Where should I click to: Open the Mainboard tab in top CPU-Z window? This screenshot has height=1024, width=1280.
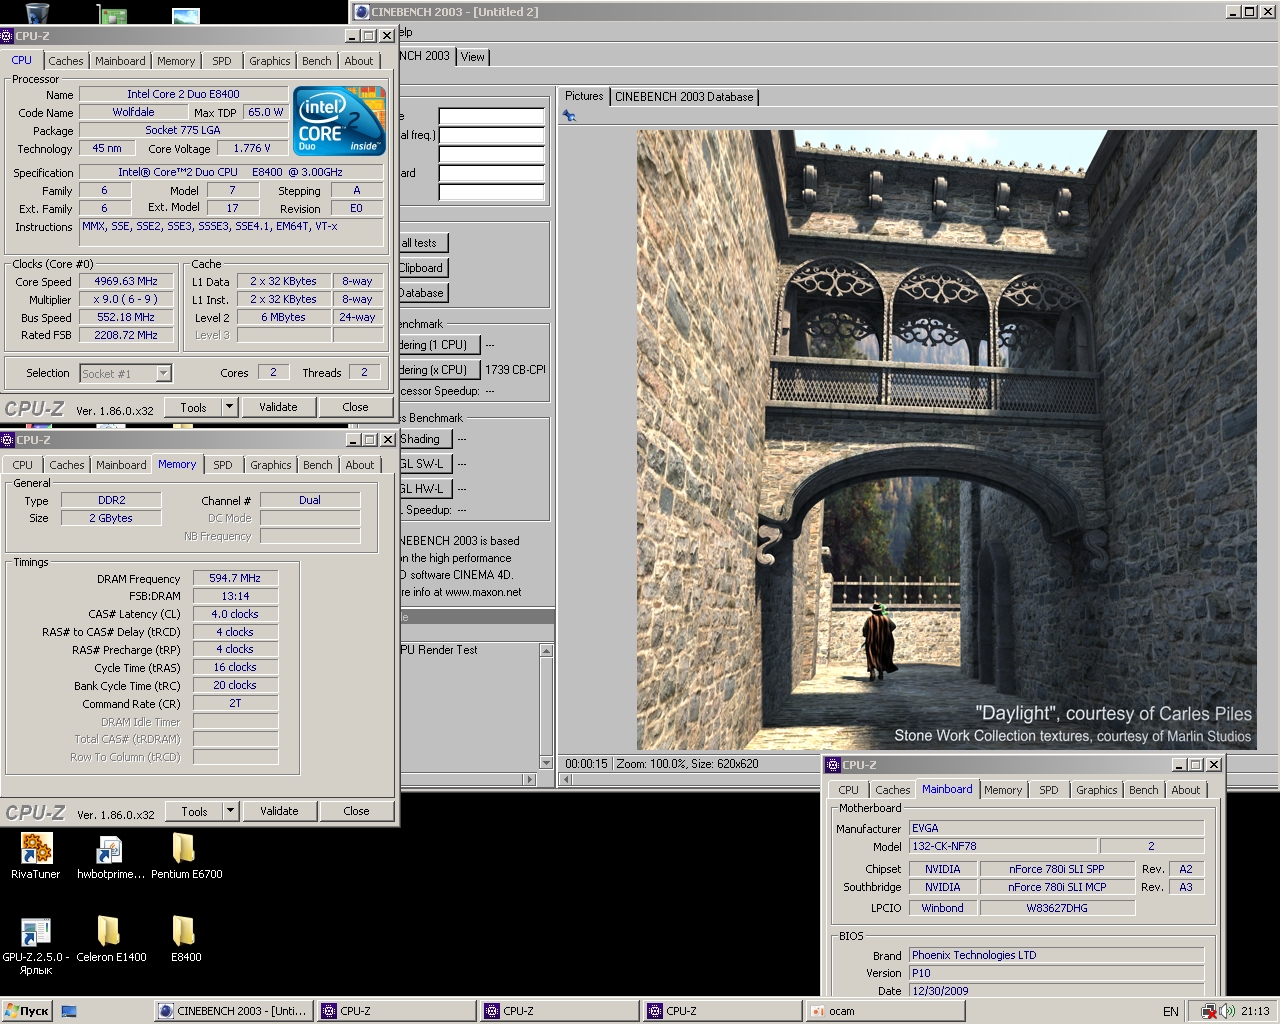coord(120,61)
